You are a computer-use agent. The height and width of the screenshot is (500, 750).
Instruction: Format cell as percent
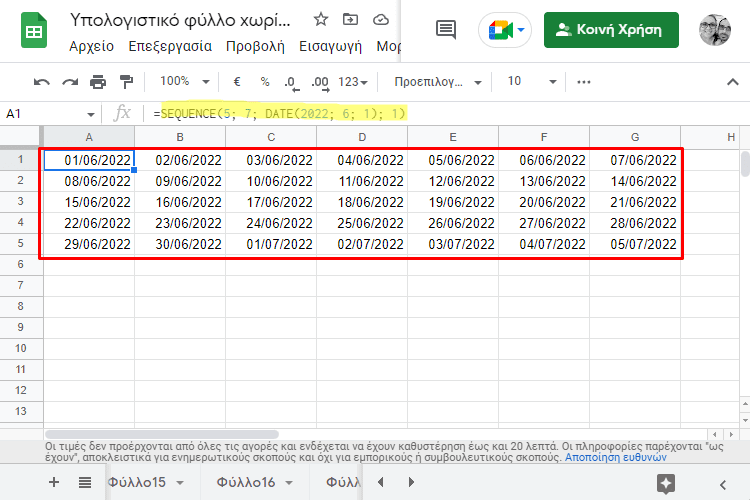265,82
